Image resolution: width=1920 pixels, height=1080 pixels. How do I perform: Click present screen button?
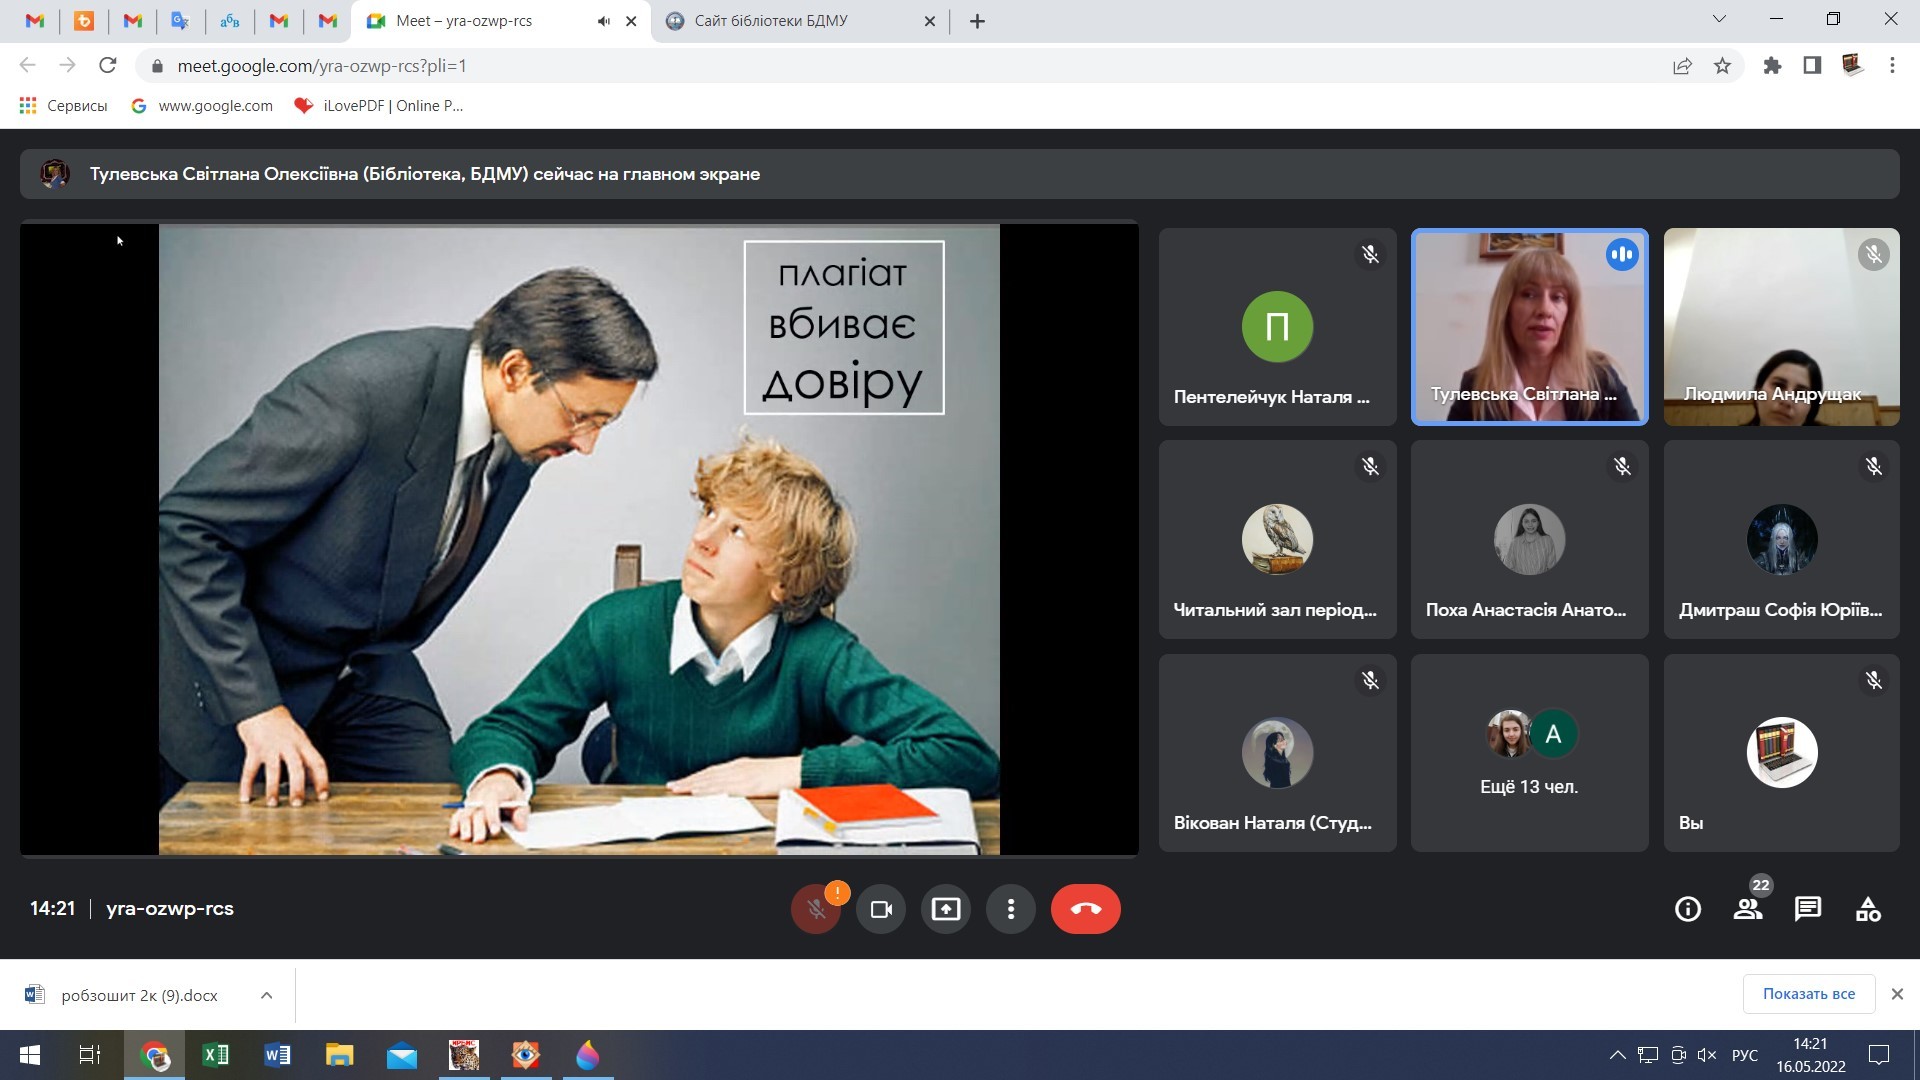(945, 909)
